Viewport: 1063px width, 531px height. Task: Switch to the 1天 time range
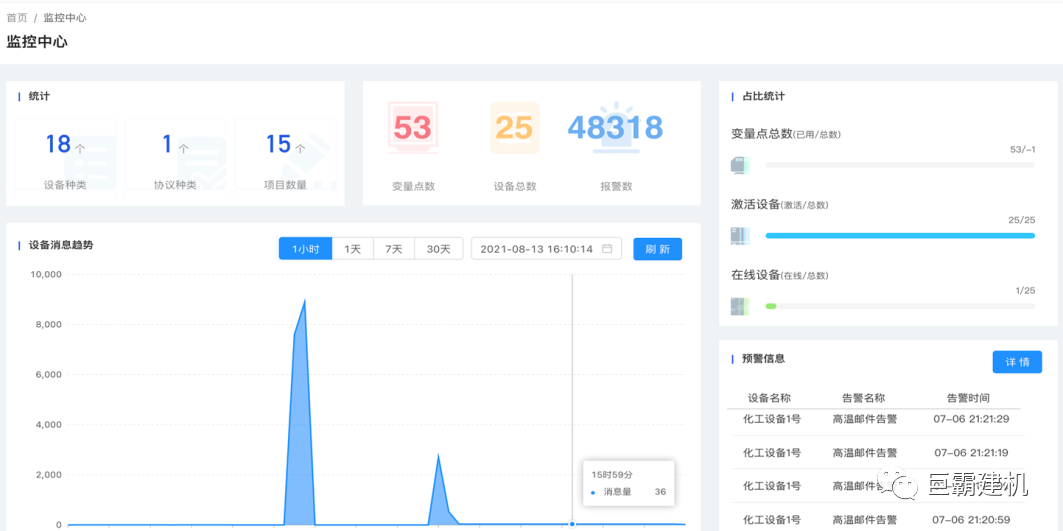(x=353, y=249)
